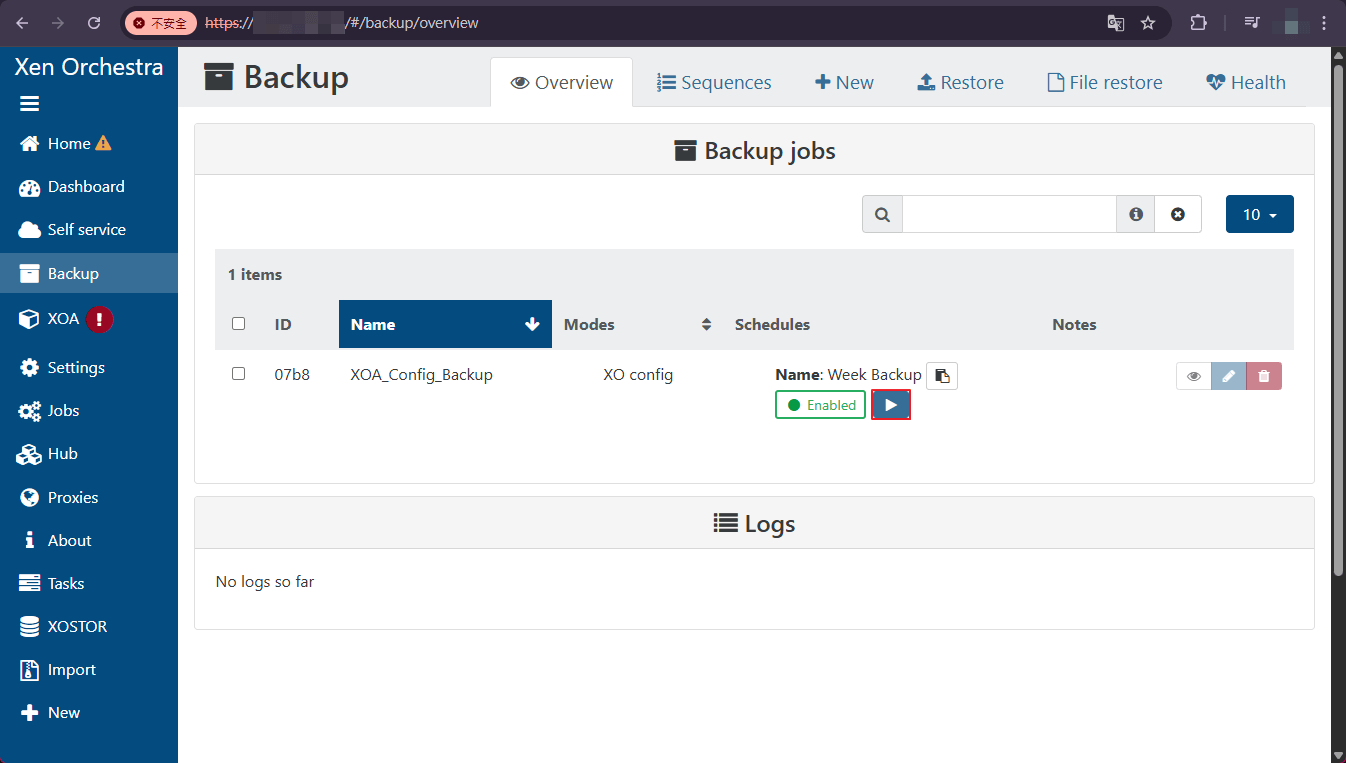Toggle the Enabled schedule state
Viewport: 1346px width, 763px height.
[x=820, y=405]
